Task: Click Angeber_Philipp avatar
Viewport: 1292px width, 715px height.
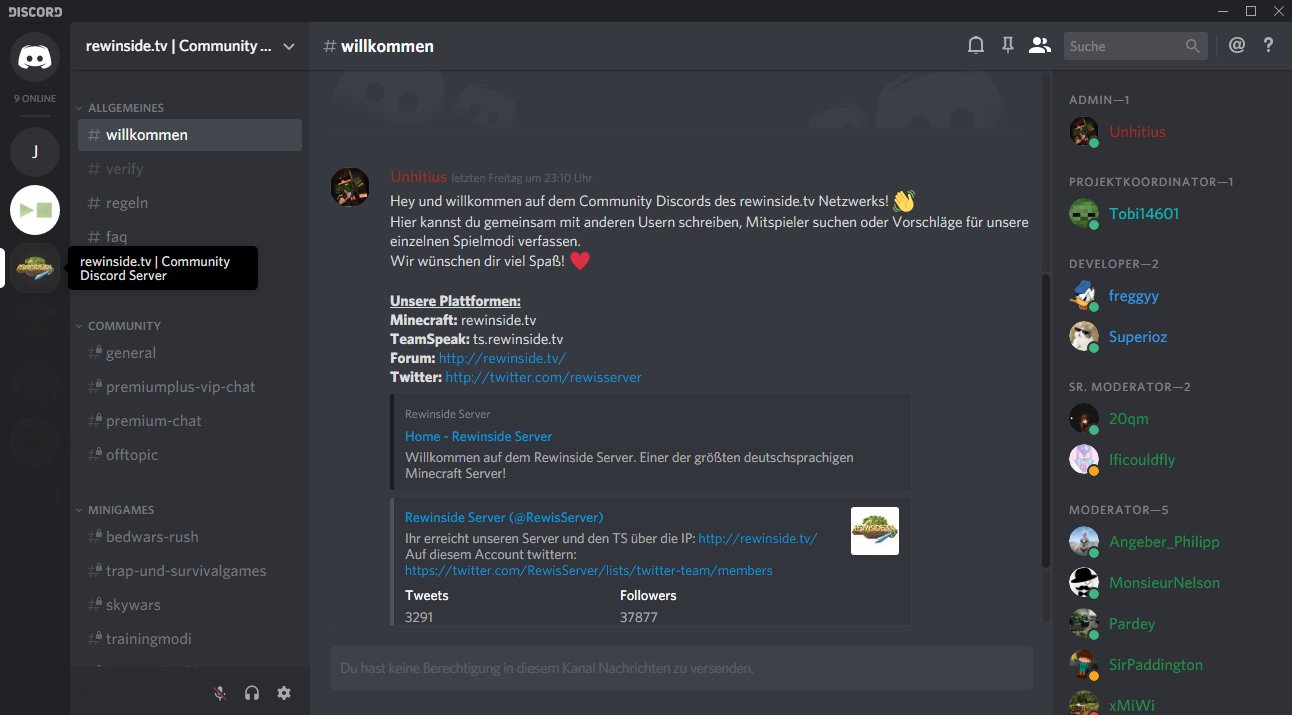Action: click(1084, 541)
